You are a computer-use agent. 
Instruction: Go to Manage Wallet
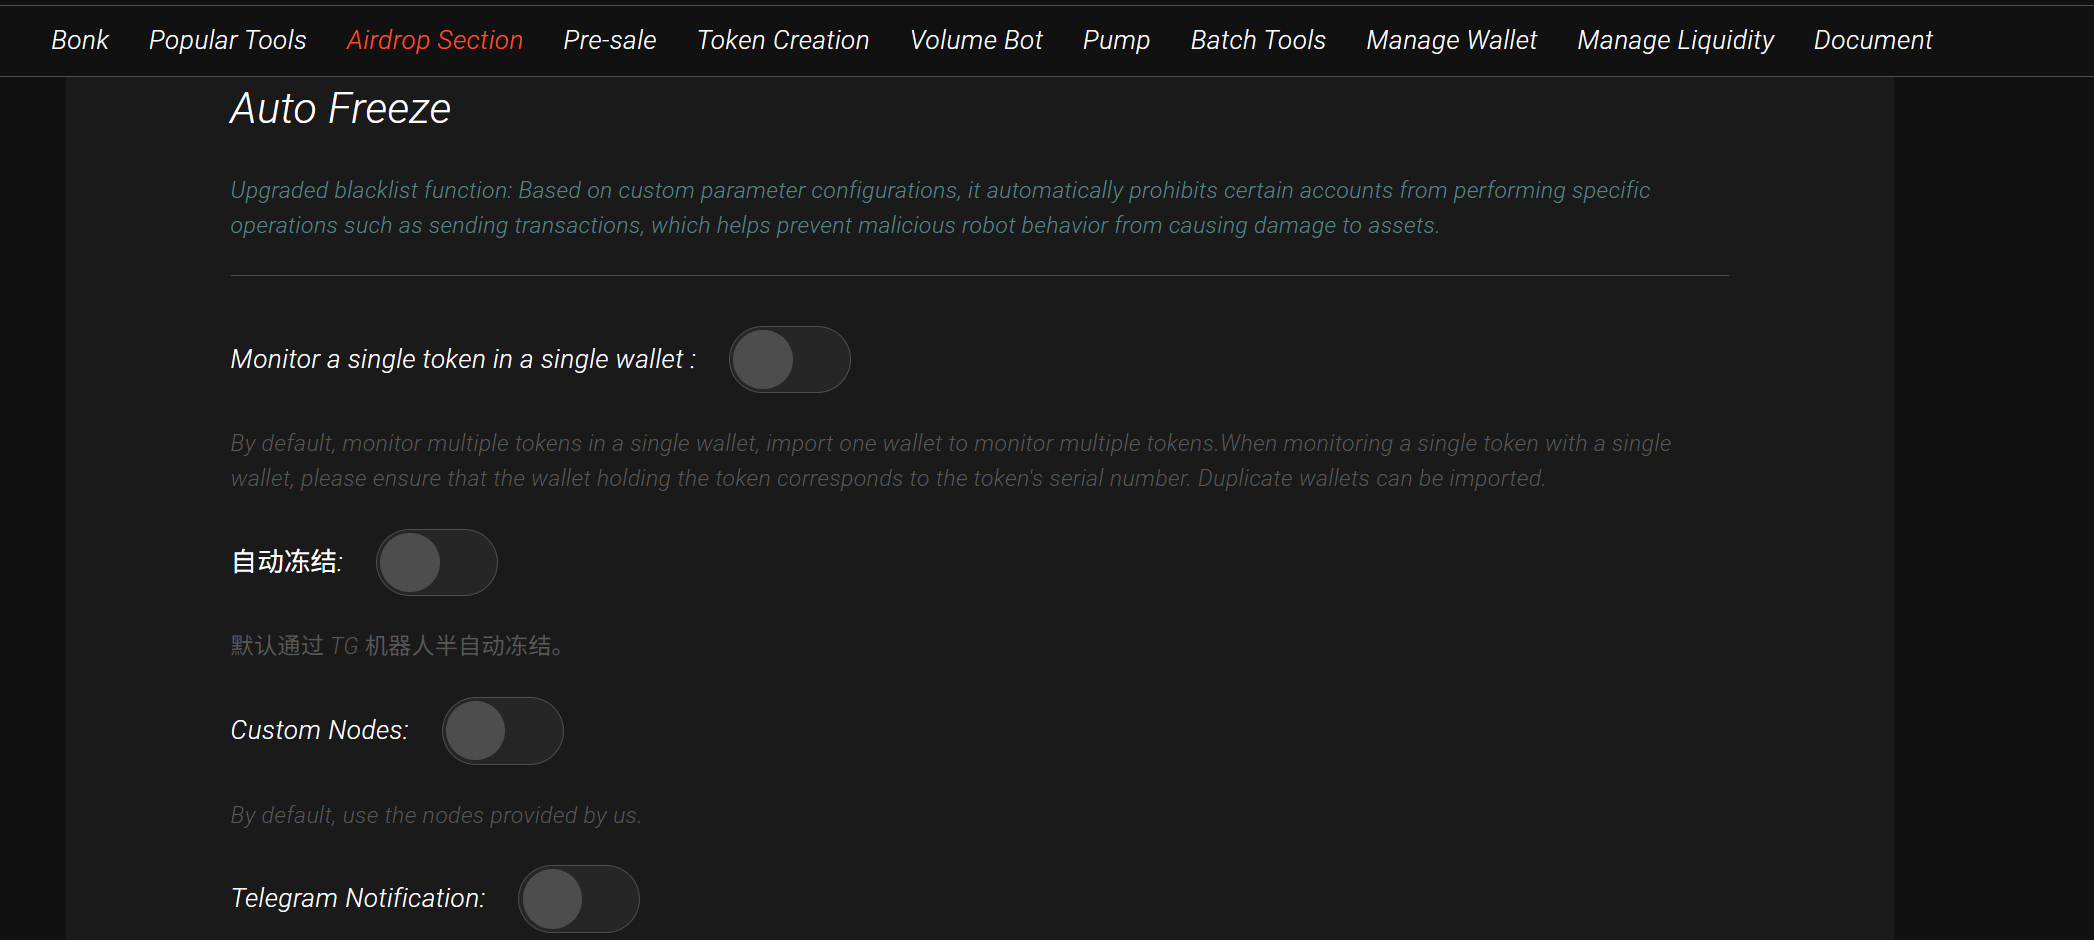(1451, 40)
